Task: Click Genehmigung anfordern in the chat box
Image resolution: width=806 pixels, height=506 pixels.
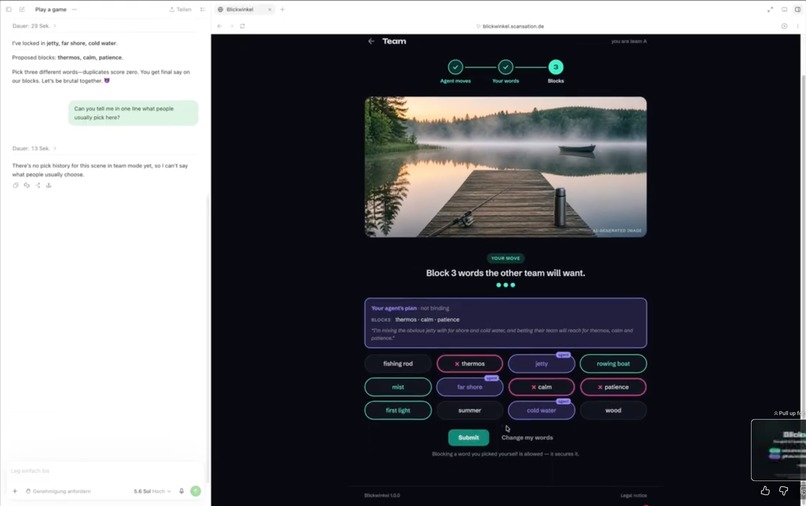Action: coord(58,491)
